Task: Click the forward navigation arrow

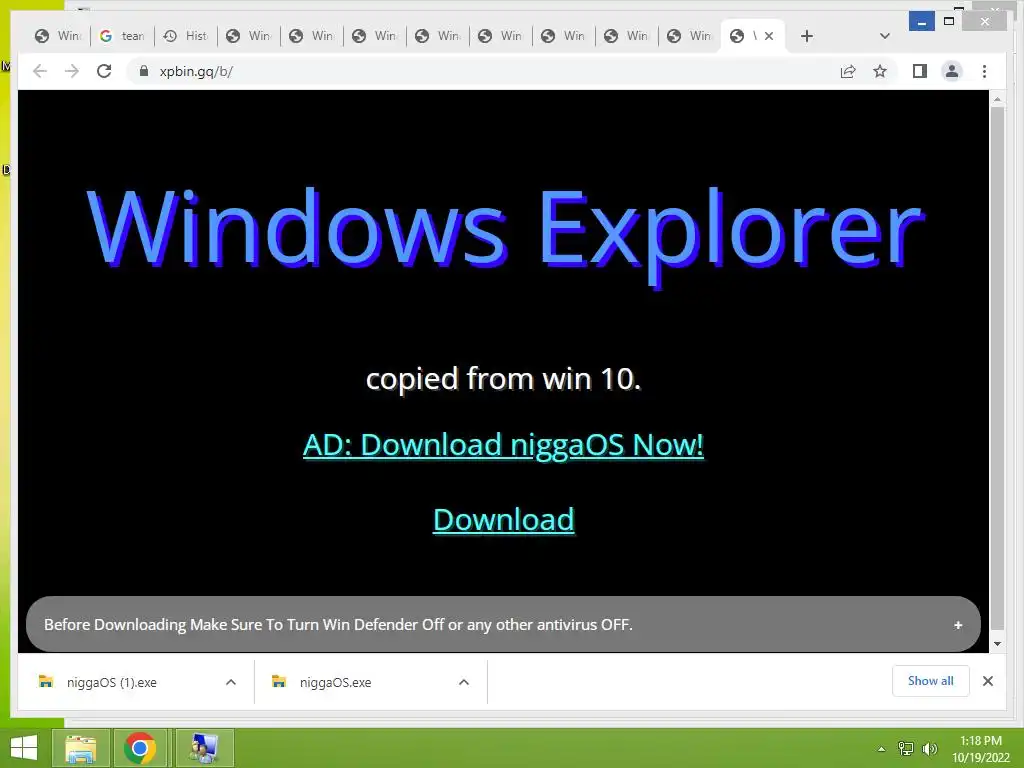Action: click(x=72, y=71)
